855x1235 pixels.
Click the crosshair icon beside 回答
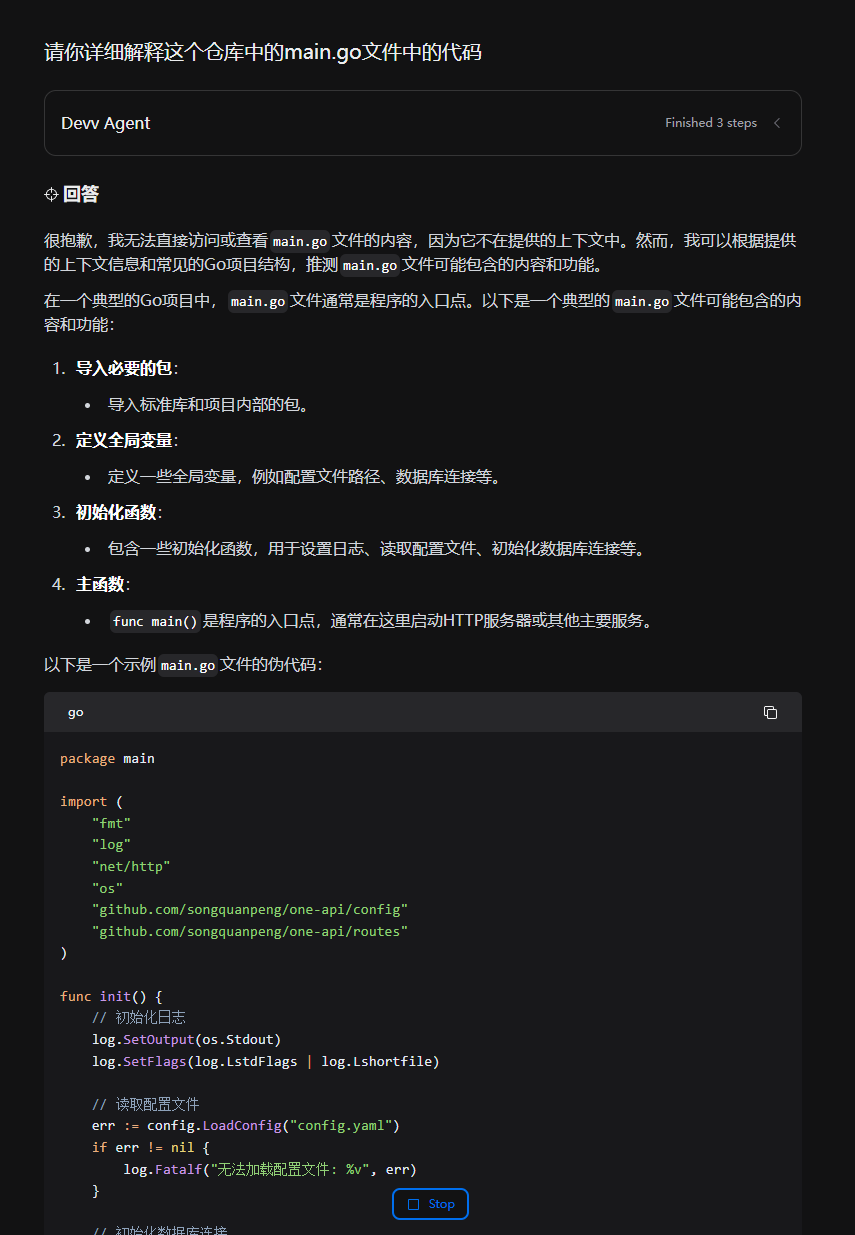click(51, 194)
